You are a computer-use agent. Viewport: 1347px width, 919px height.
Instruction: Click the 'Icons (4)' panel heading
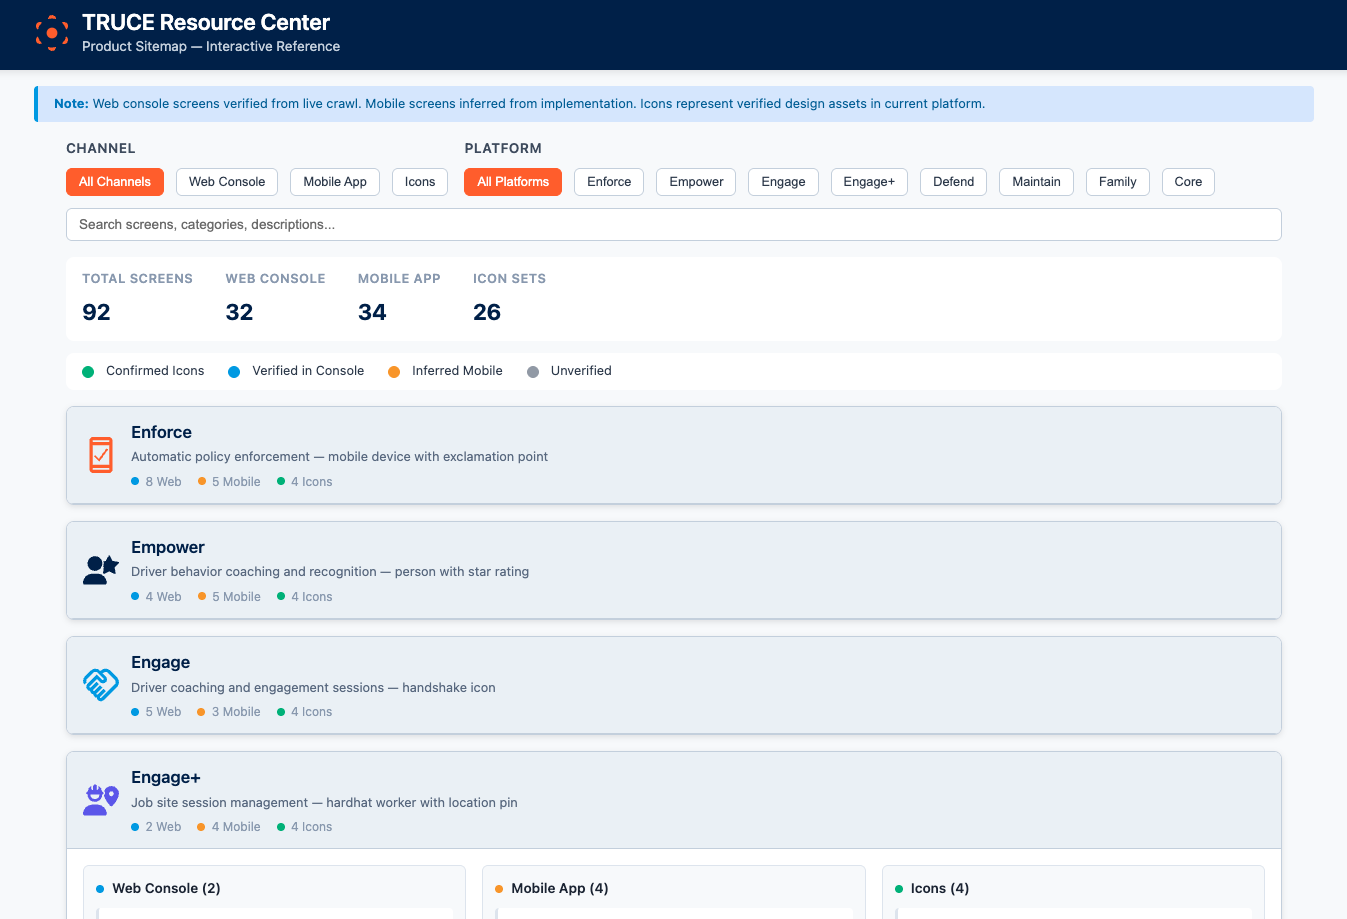(x=940, y=888)
